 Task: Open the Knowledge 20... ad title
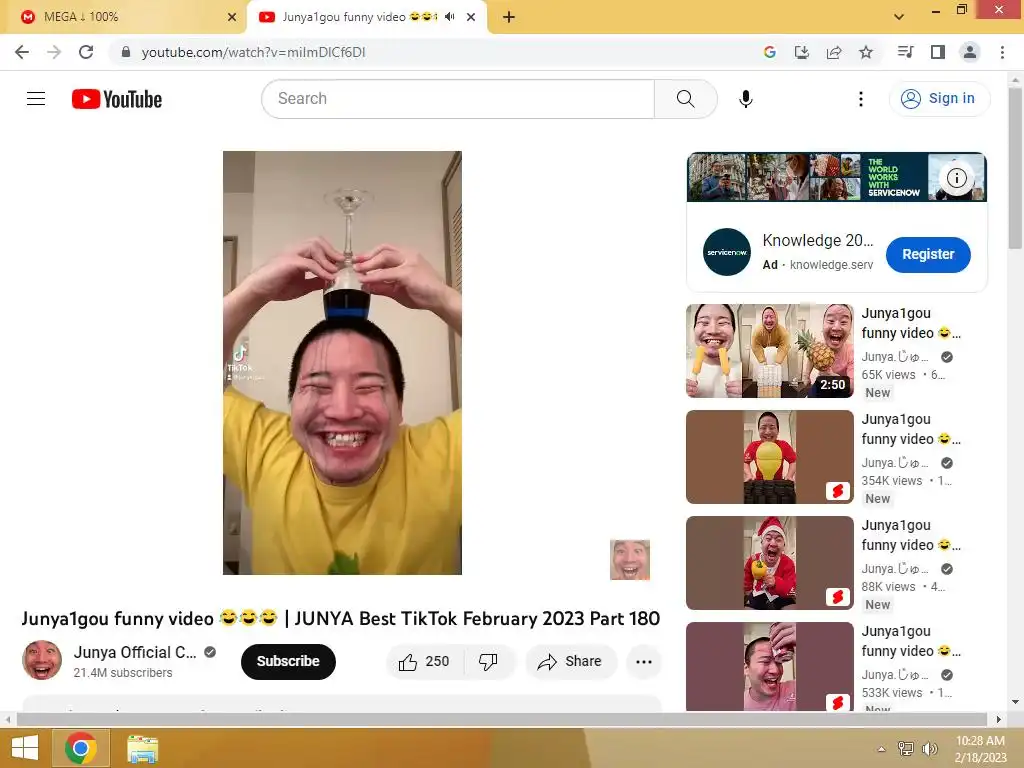tap(818, 240)
